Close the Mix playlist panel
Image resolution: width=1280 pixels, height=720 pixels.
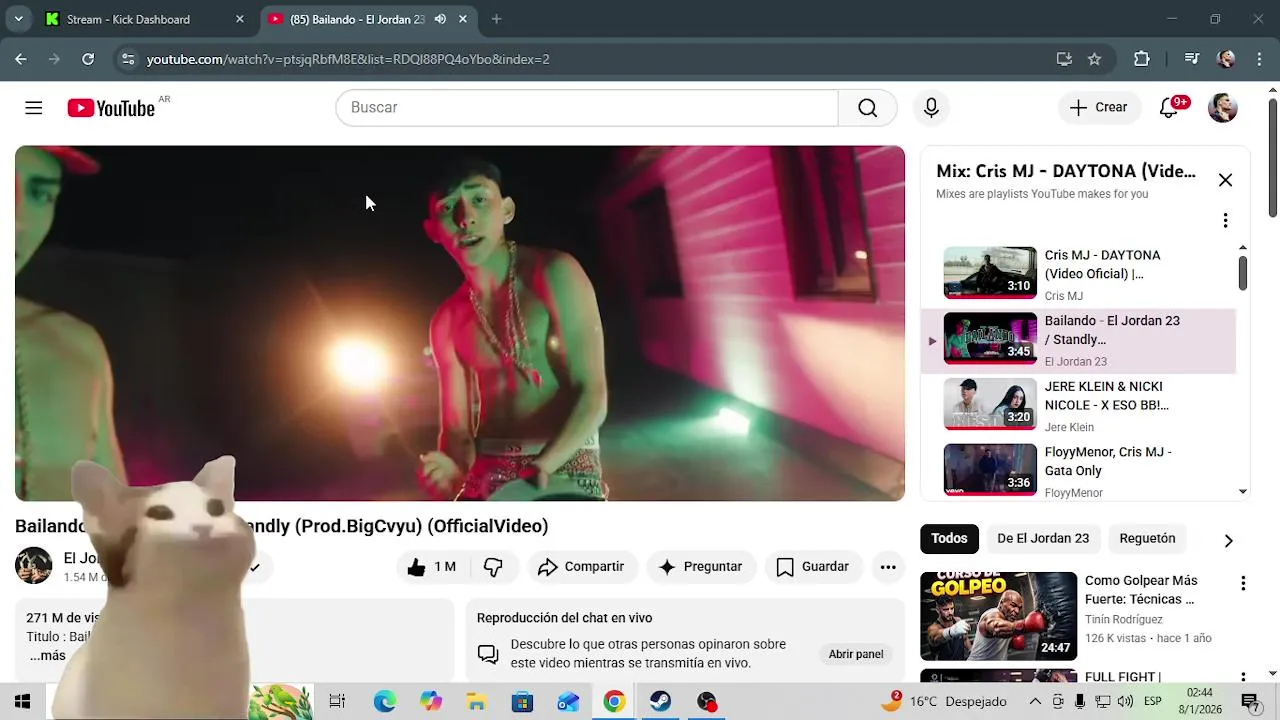(x=1225, y=180)
